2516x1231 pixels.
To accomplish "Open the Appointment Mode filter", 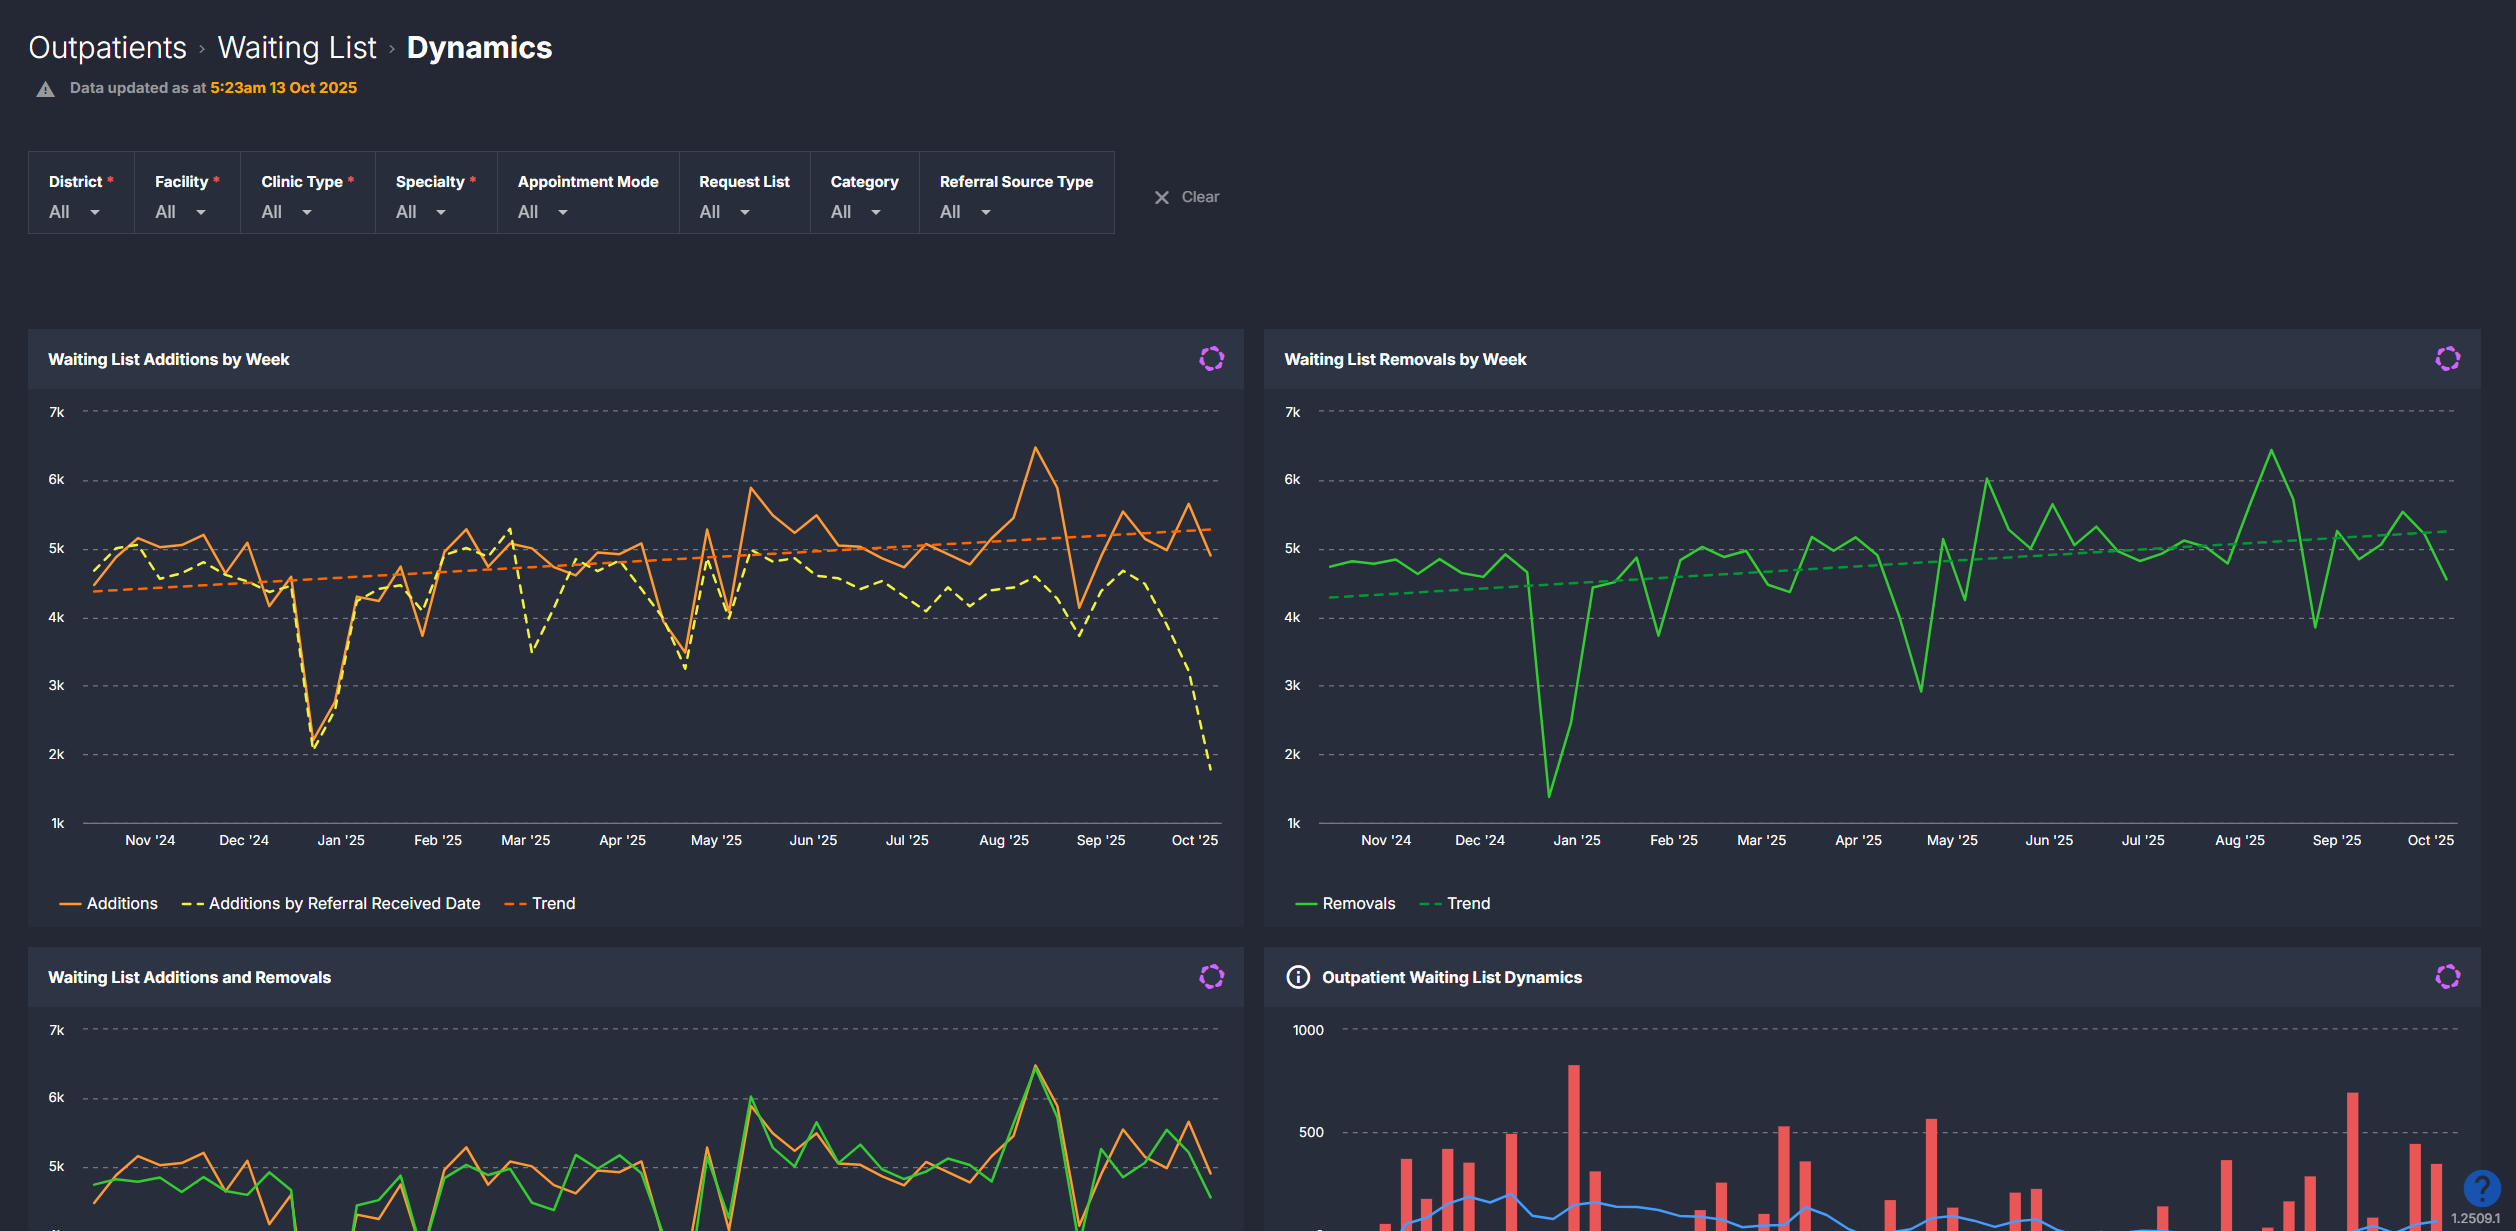I will click(543, 212).
